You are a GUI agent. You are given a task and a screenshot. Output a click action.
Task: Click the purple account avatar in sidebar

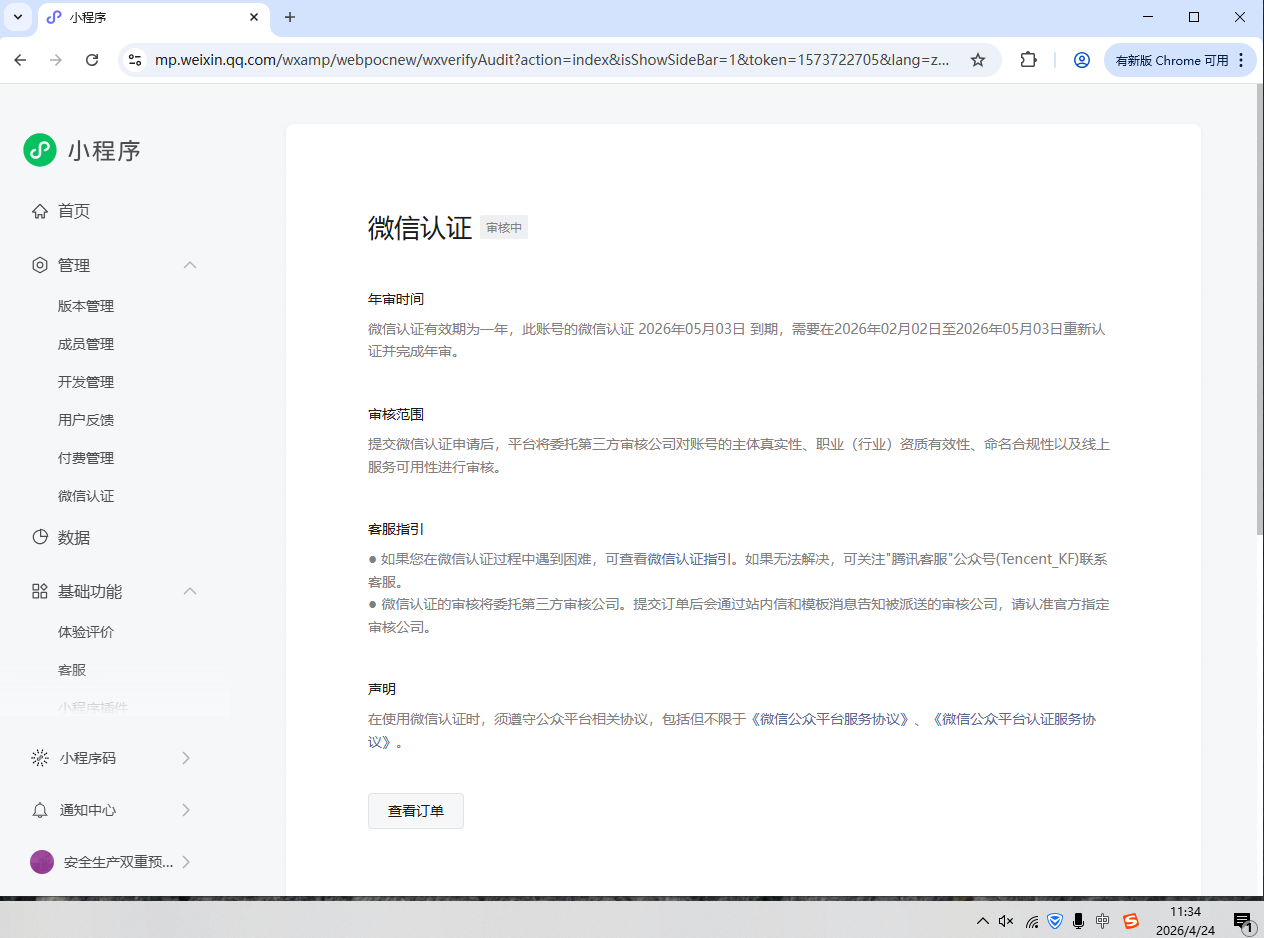pos(42,862)
